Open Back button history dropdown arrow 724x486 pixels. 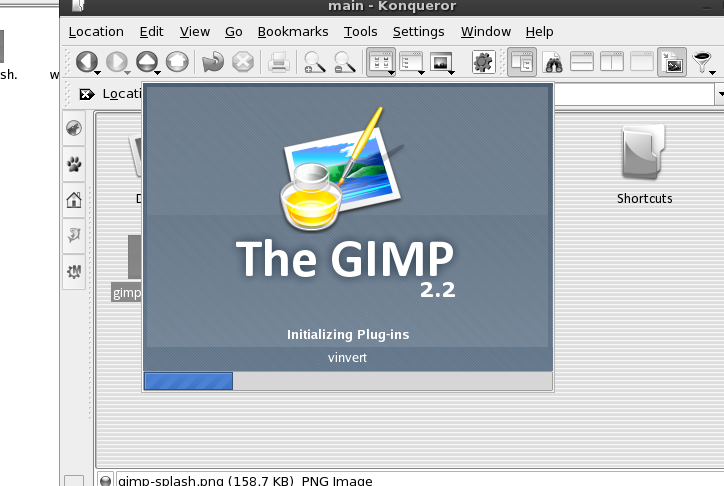coord(97,72)
